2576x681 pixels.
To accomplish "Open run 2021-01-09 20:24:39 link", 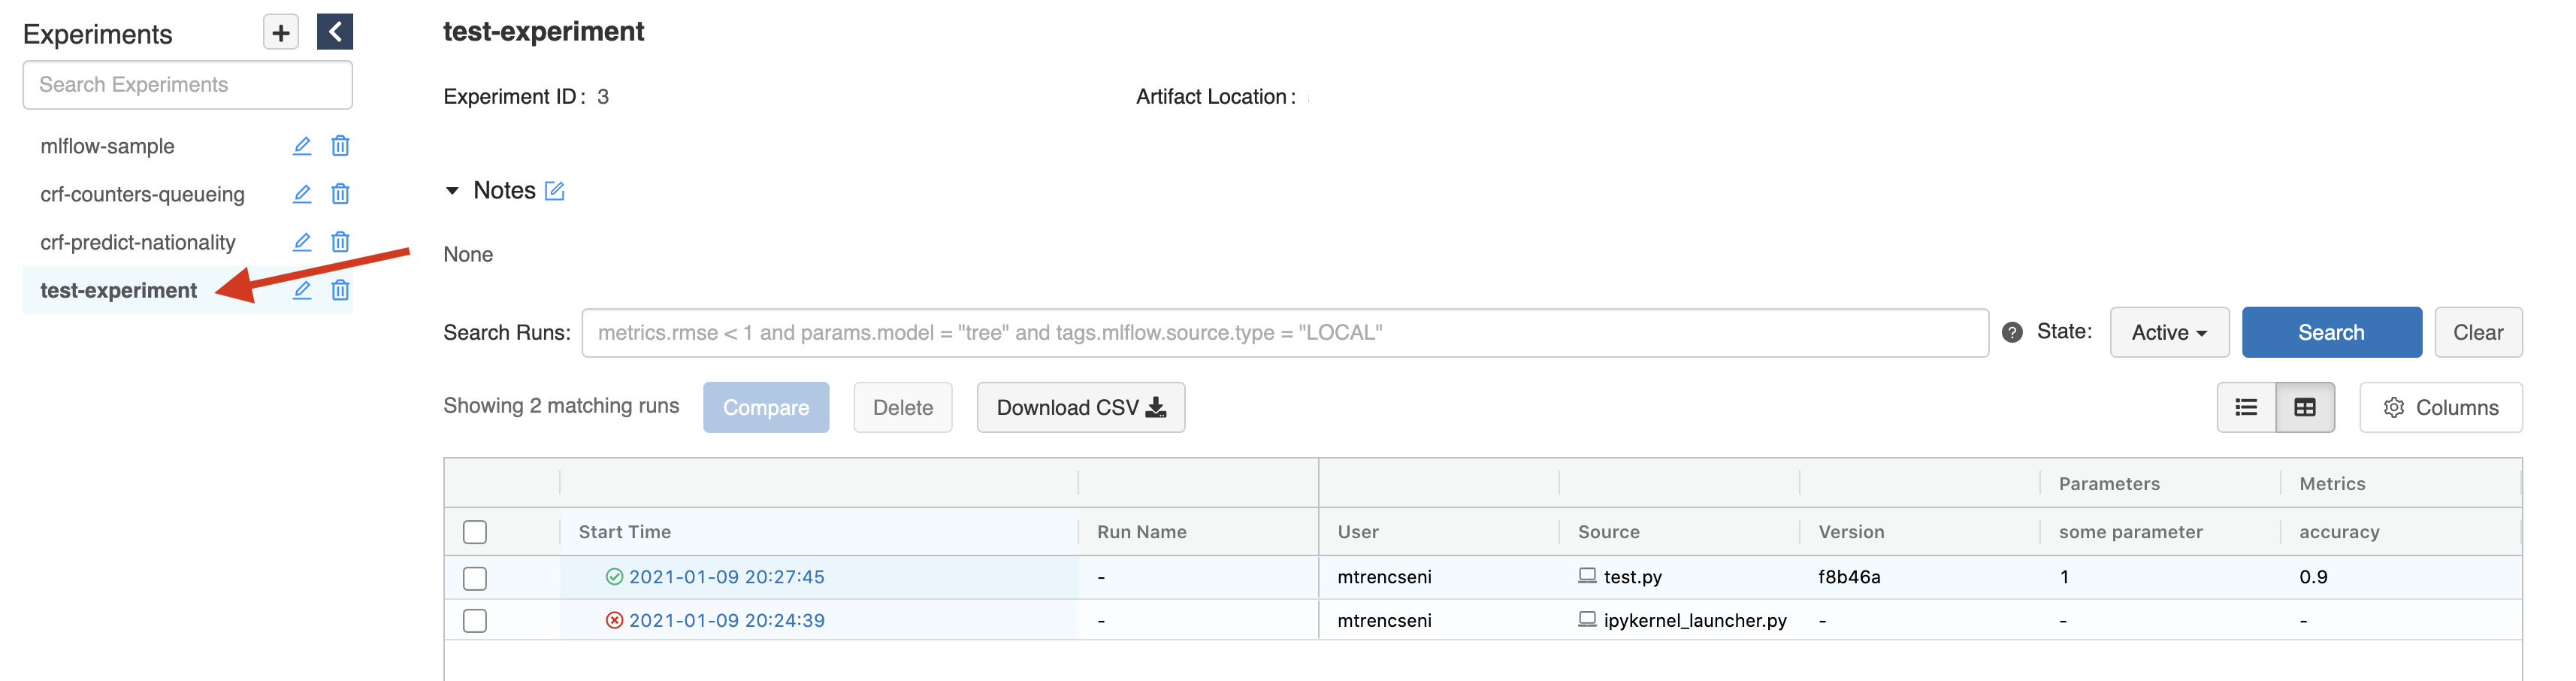I will click(727, 621).
